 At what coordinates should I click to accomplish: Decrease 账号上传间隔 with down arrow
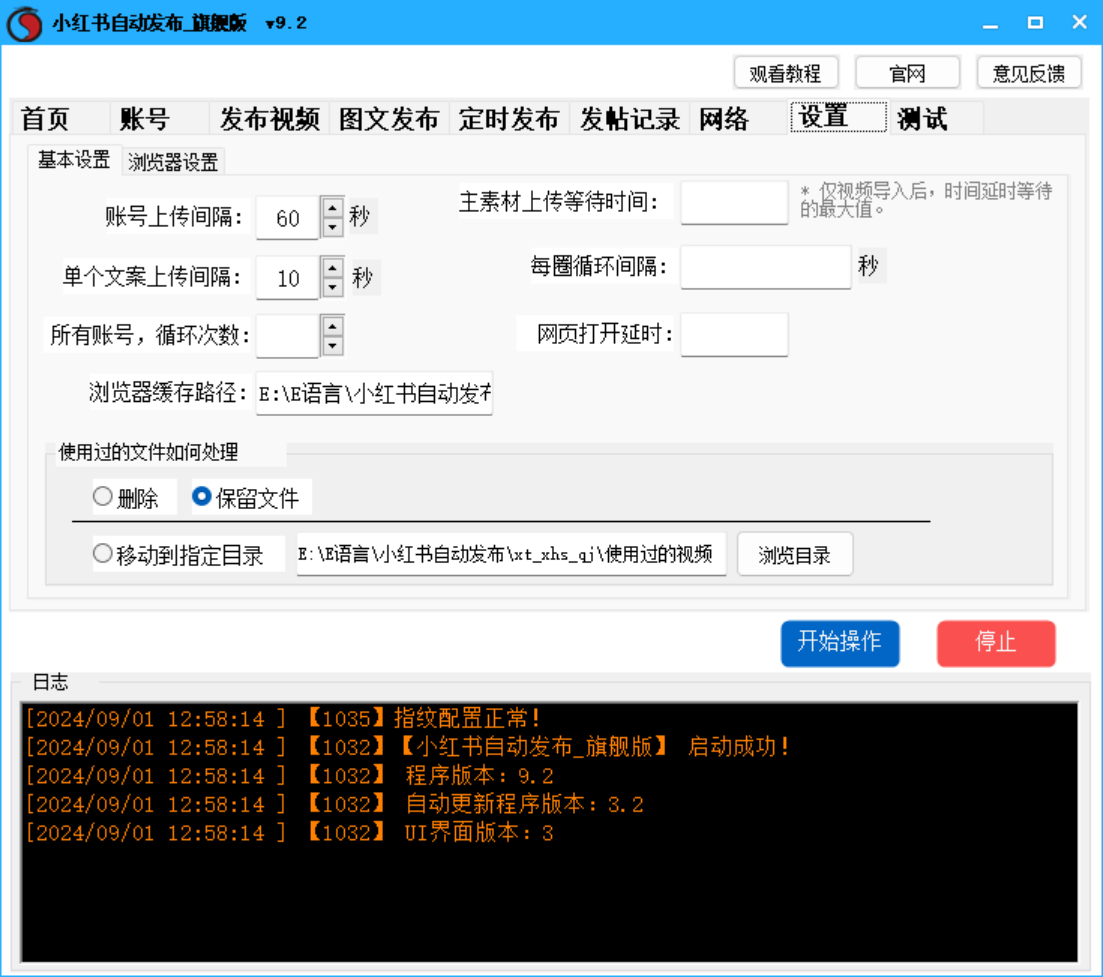tap(333, 228)
